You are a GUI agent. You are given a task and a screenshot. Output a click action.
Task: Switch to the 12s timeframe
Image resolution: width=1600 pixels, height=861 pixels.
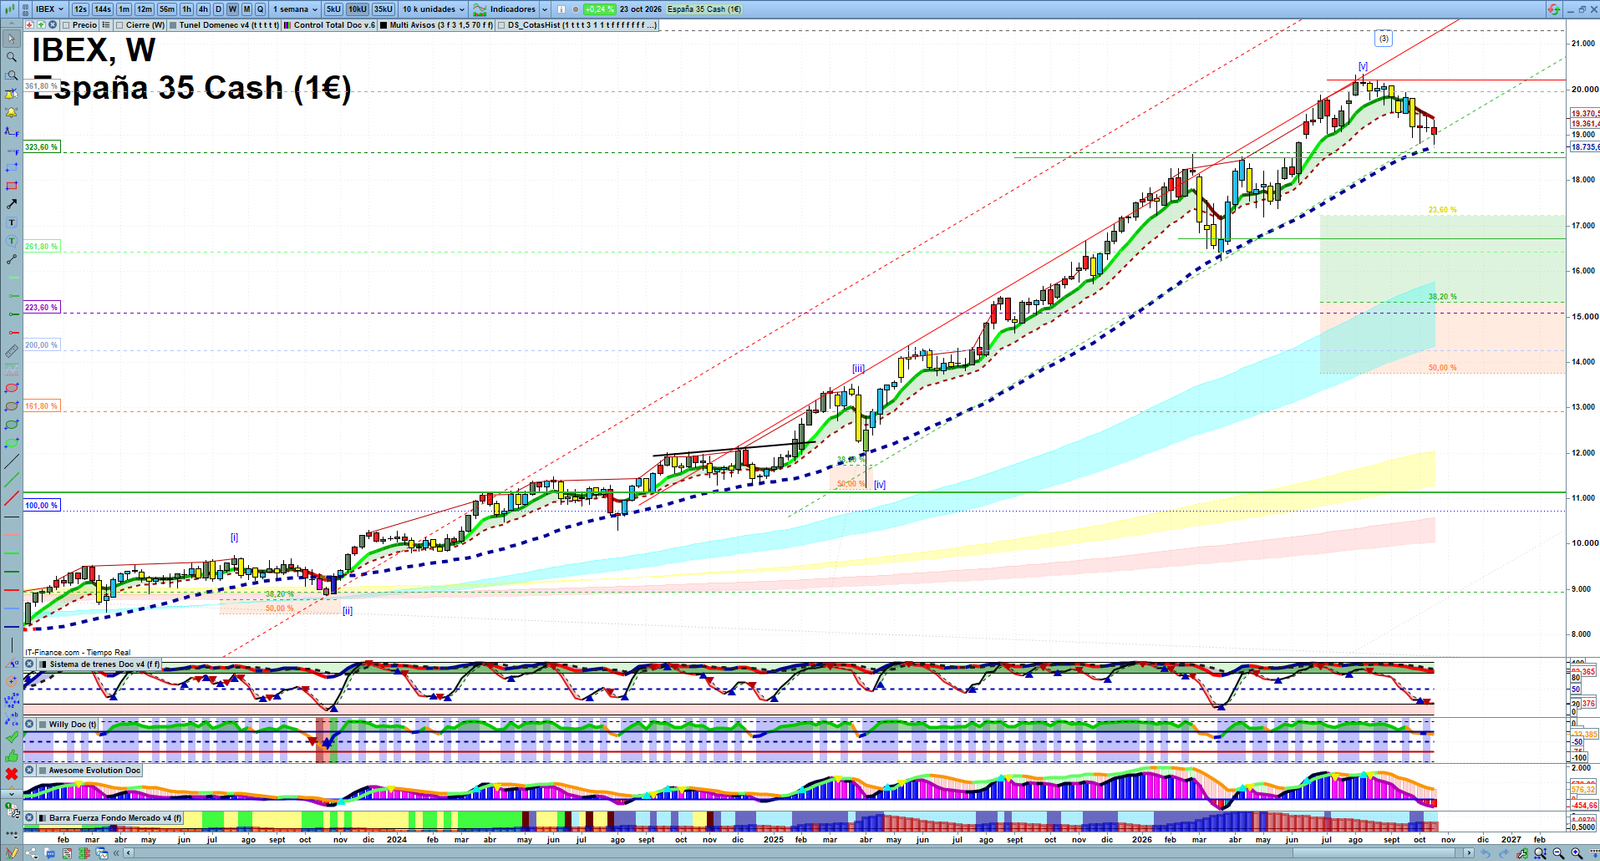click(80, 9)
